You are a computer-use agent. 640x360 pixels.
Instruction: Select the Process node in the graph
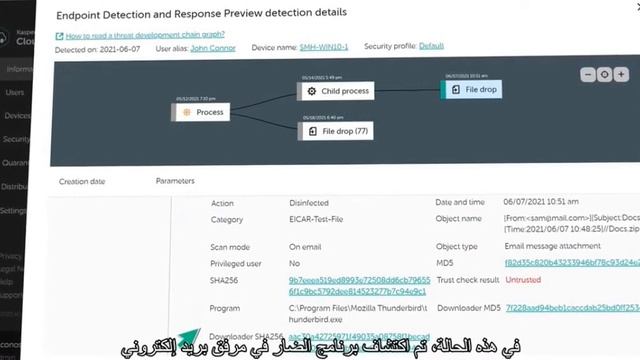(x=200, y=112)
